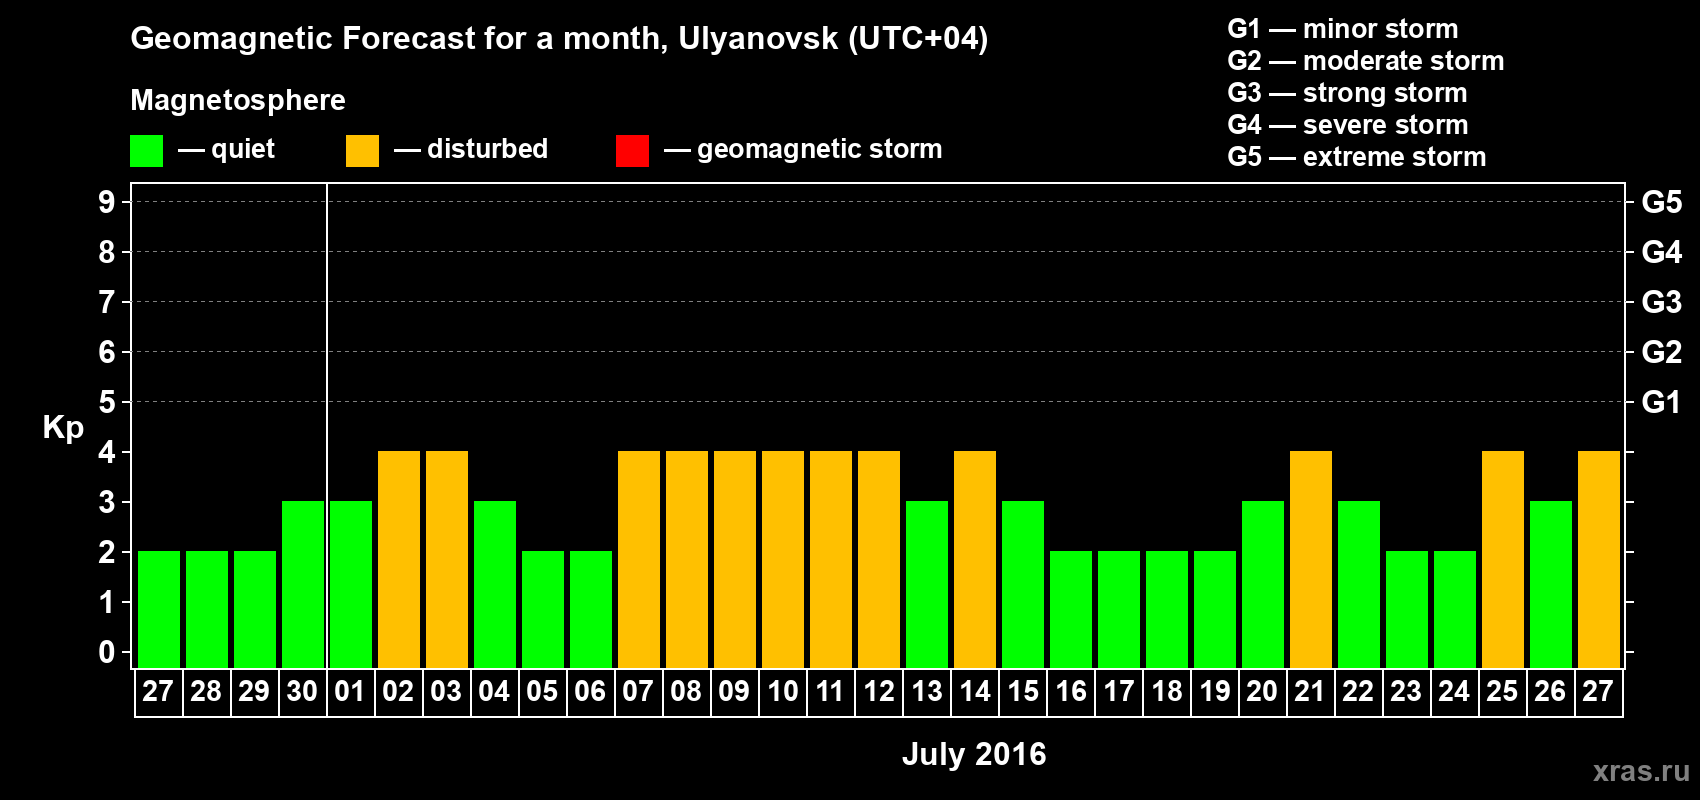Click the green bar for date 13
Viewport: 1700px width, 800px height.
927,585
